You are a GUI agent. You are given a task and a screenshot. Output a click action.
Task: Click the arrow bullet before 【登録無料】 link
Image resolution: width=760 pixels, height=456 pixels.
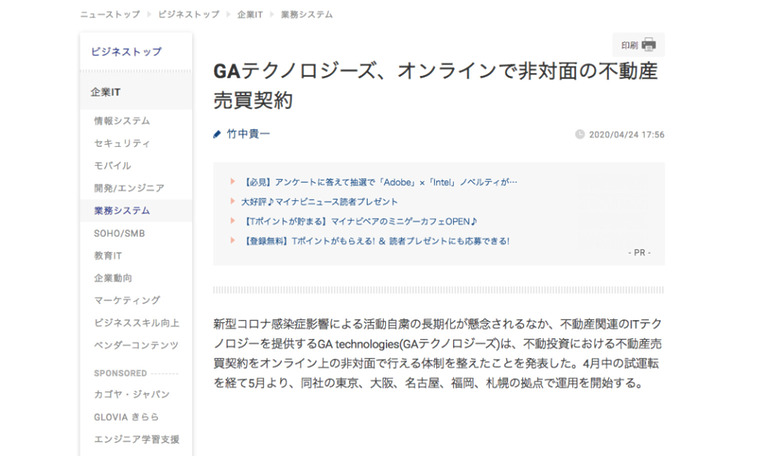(233, 241)
